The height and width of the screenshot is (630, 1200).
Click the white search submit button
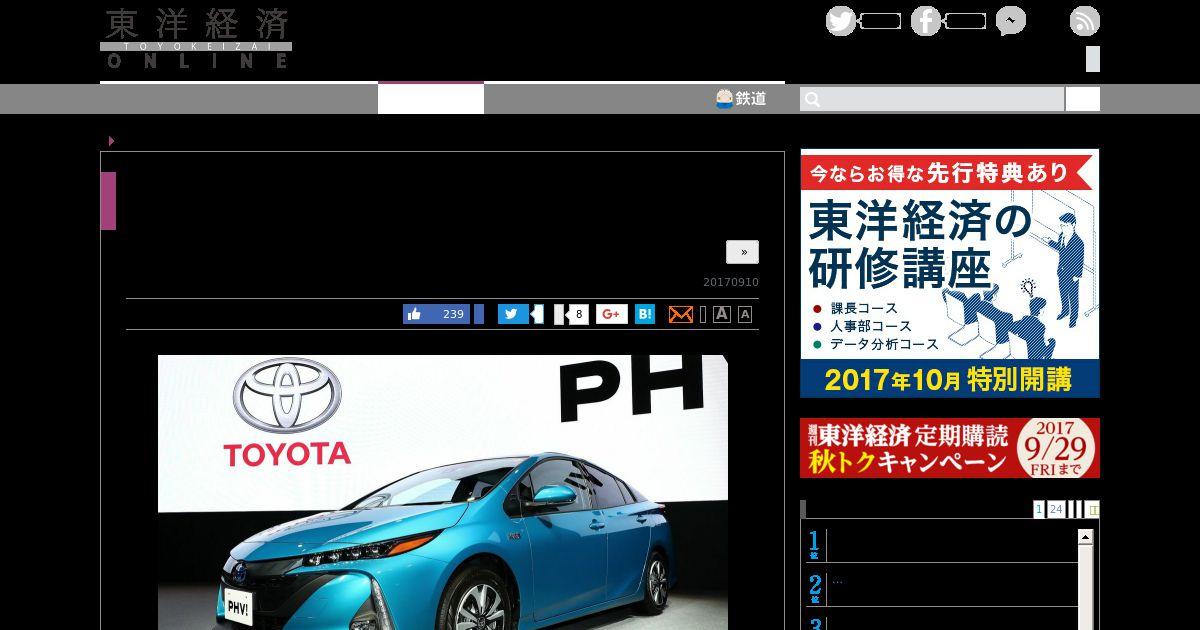pos(1083,99)
